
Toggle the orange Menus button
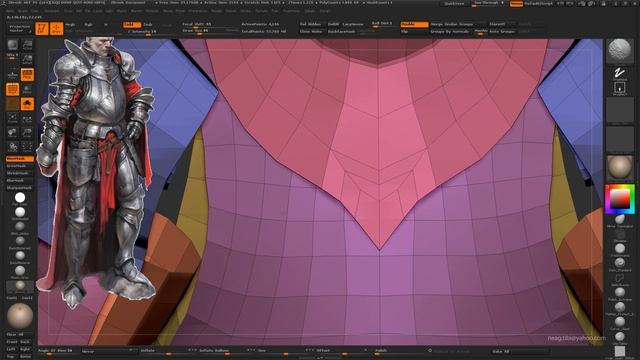tap(516, 4)
